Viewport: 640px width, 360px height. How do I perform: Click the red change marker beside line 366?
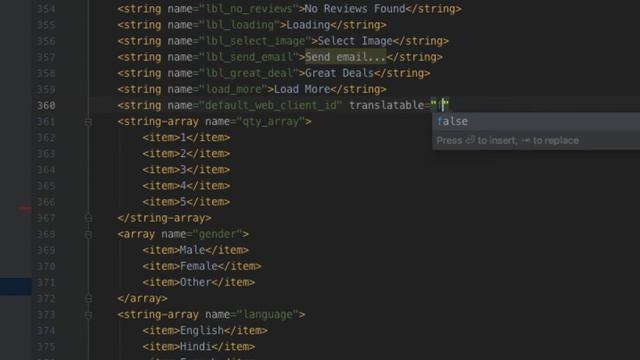point(24,209)
